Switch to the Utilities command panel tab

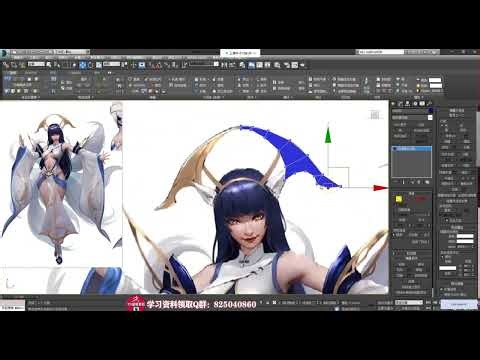tap(429, 104)
